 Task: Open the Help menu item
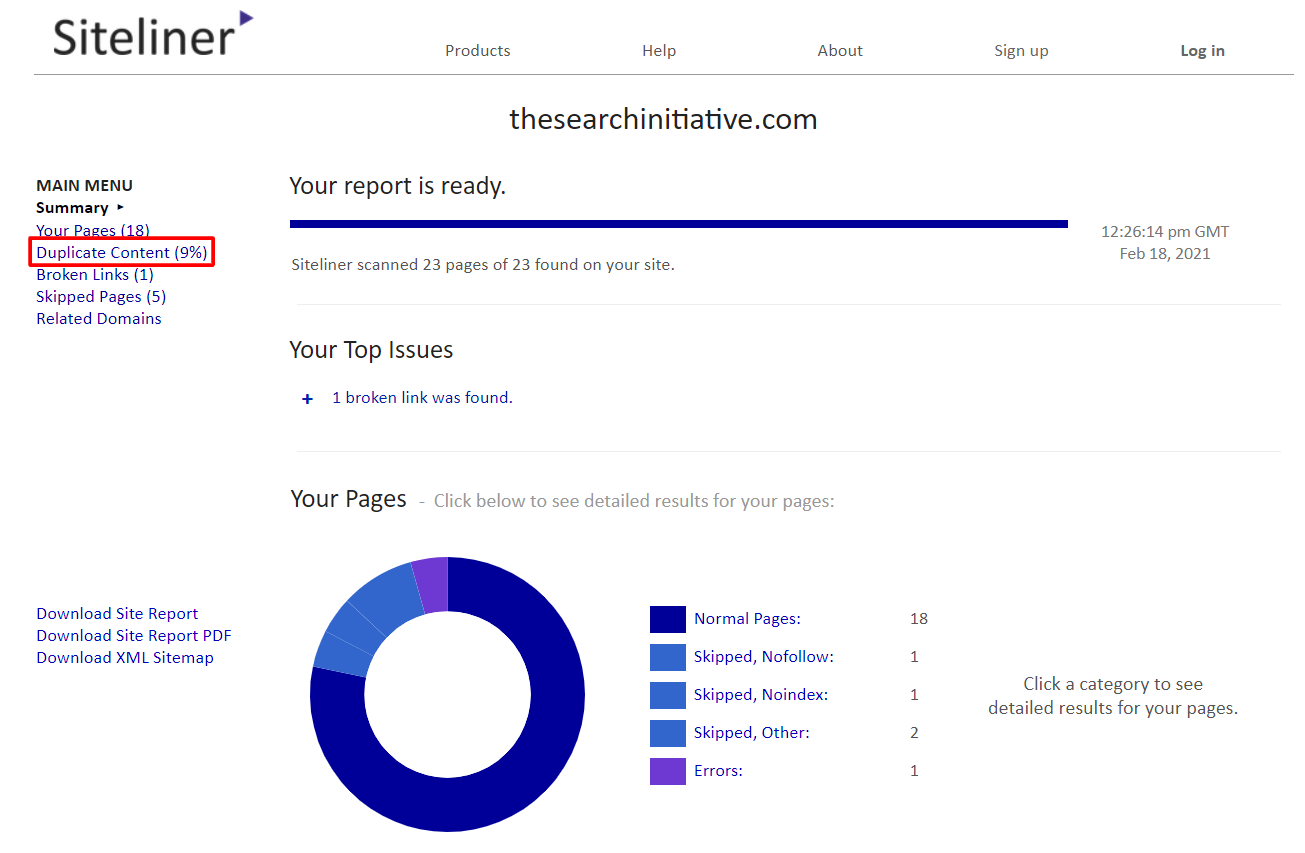click(x=659, y=51)
